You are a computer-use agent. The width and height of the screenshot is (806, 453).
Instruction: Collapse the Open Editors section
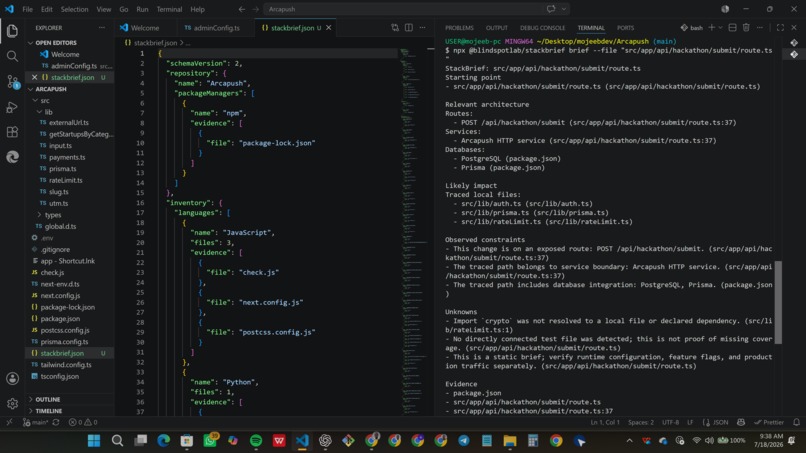(31, 43)
